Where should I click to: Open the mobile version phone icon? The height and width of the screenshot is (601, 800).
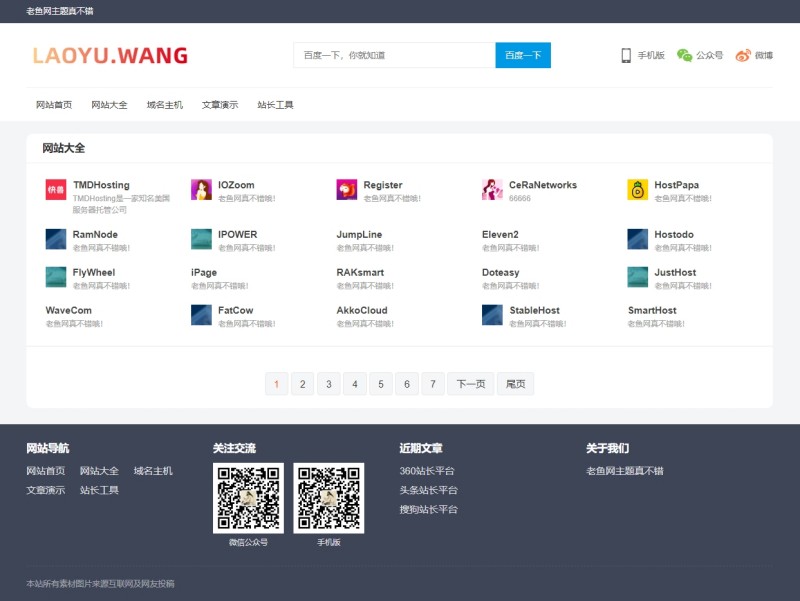[626, 56]
